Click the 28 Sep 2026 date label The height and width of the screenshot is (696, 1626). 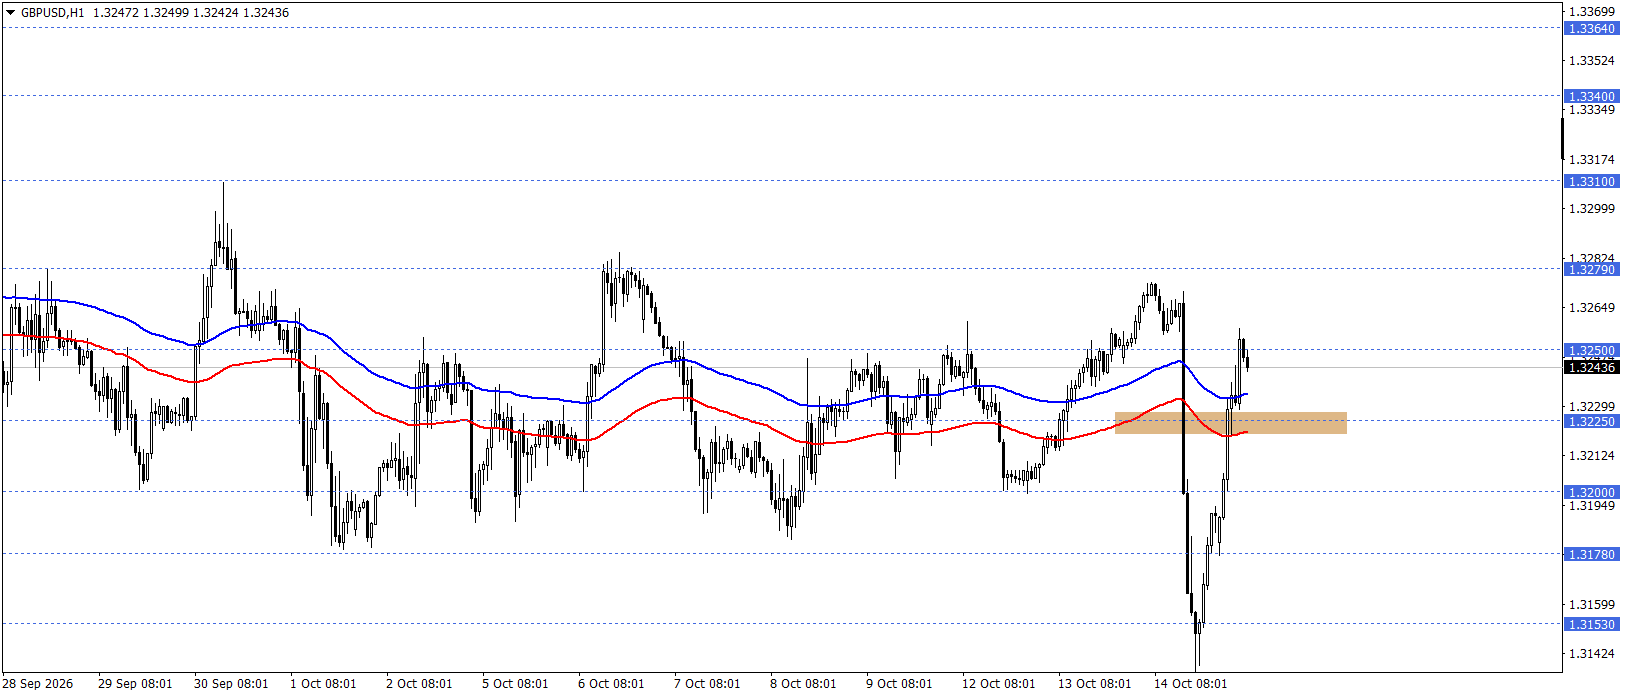(38, 684)
